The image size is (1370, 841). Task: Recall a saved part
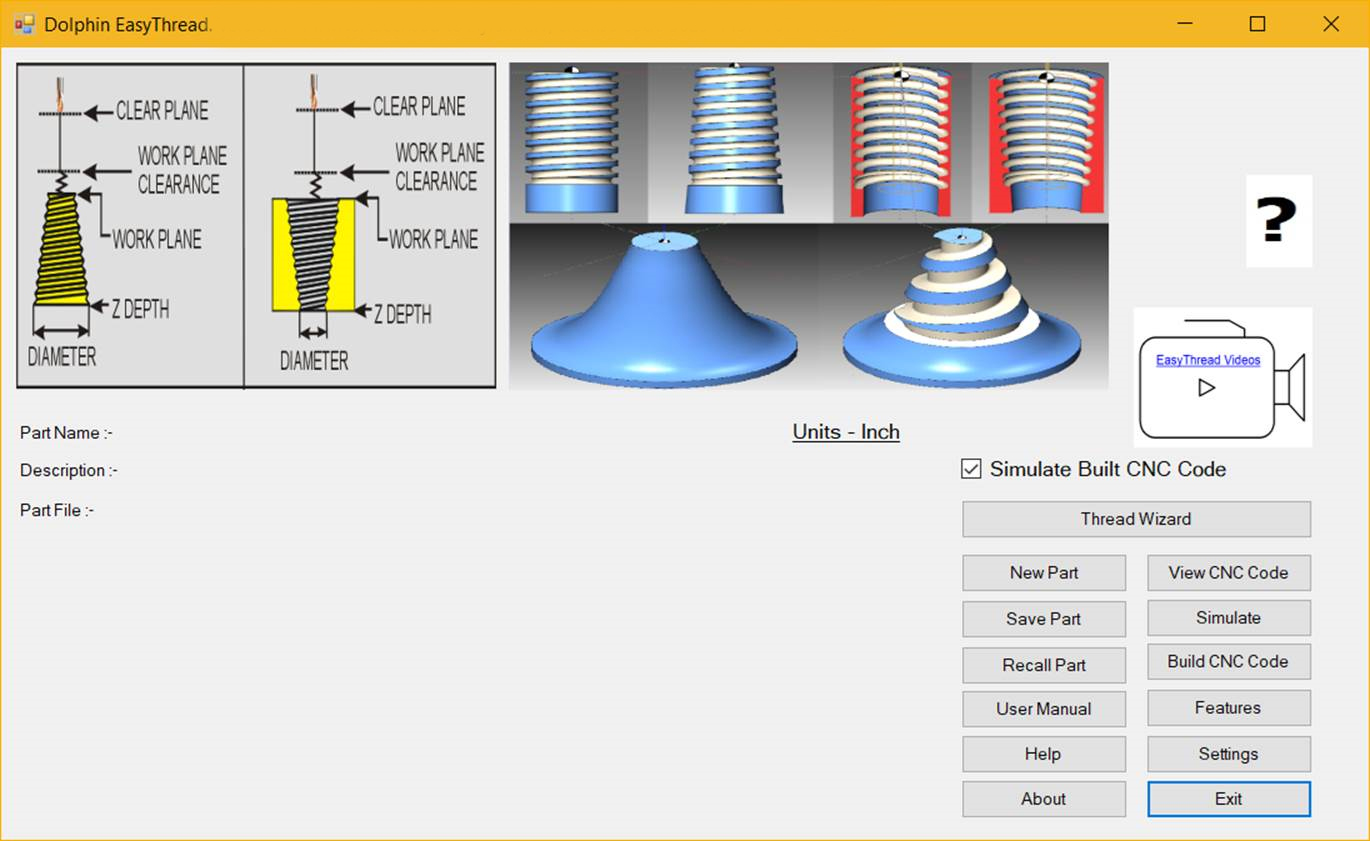pos(1044,665)
